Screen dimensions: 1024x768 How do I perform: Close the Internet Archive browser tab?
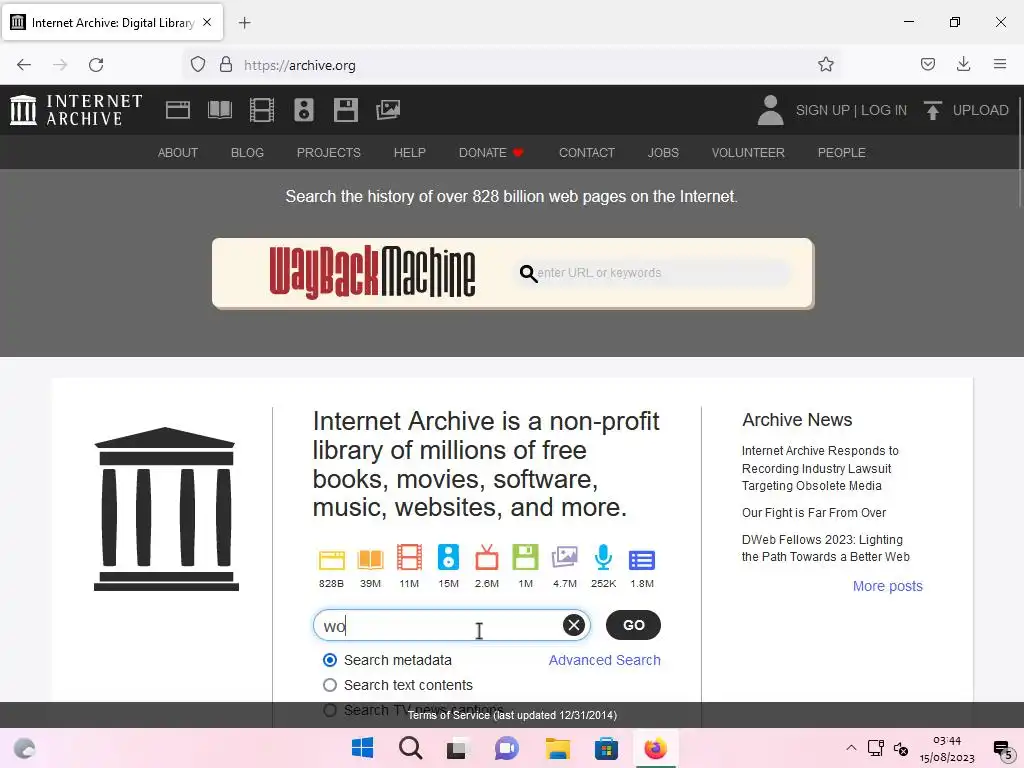click(x=207, y=22)
